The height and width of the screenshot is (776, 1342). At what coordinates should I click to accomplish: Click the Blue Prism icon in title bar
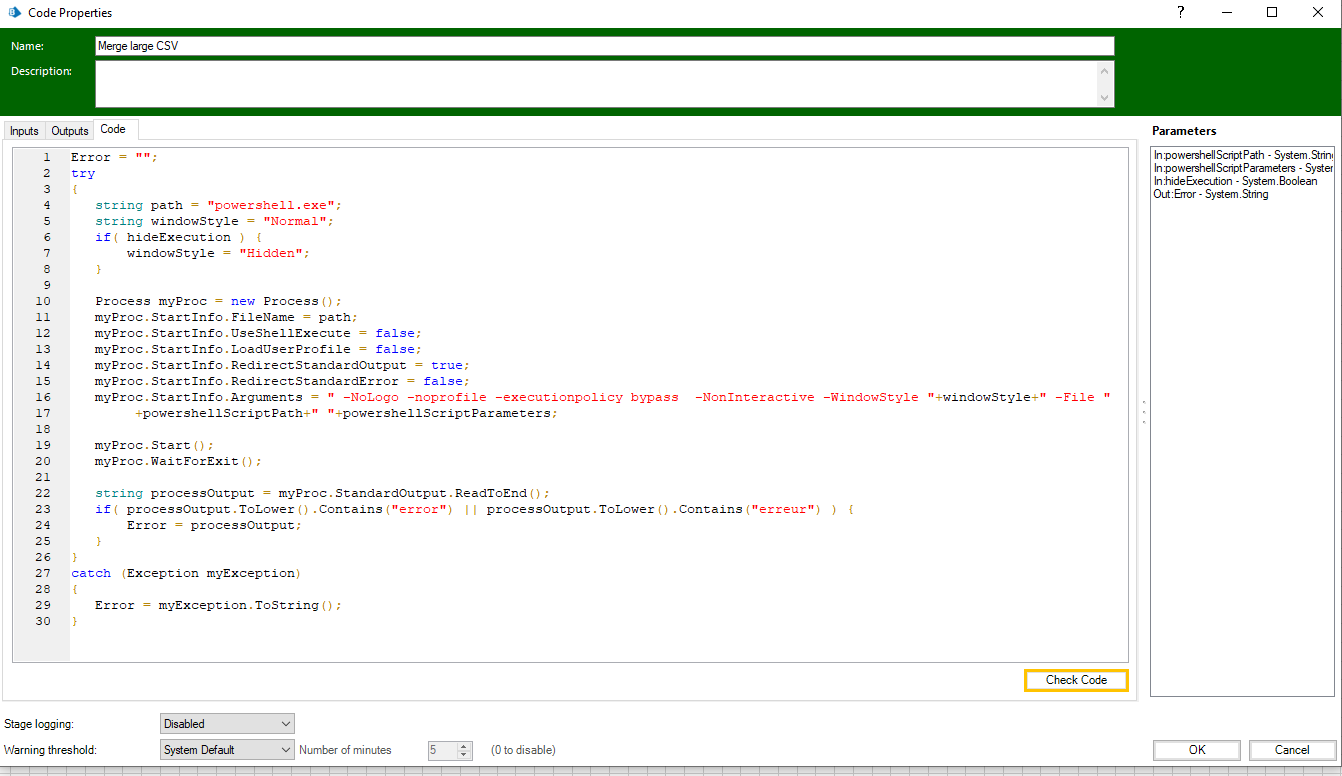click(x=14, y=13)
